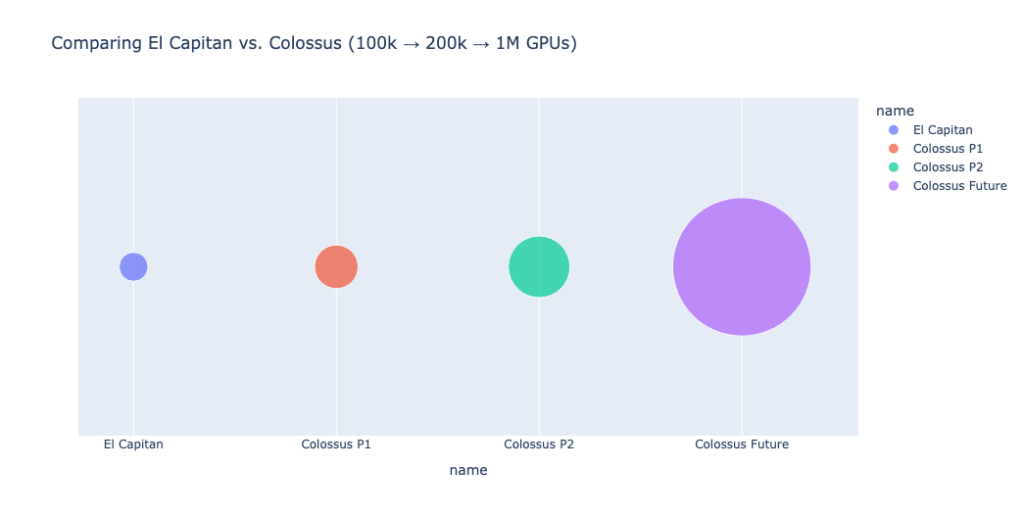Toggle Colossus P2 legend label text
This screenshot has height=514, width=1024.
(x=948, y=167)
